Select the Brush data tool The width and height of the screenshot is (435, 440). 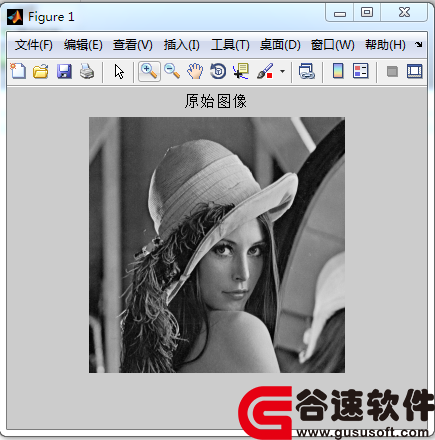click(265, 71)
